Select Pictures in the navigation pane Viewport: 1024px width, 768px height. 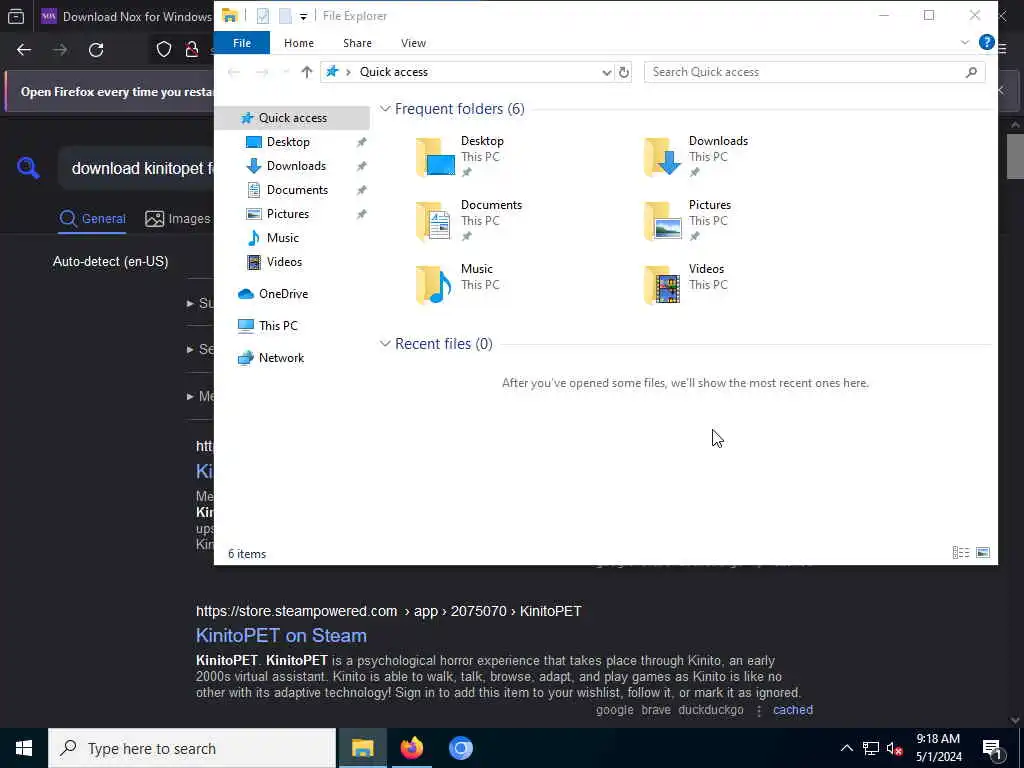[x=287, y=214]
